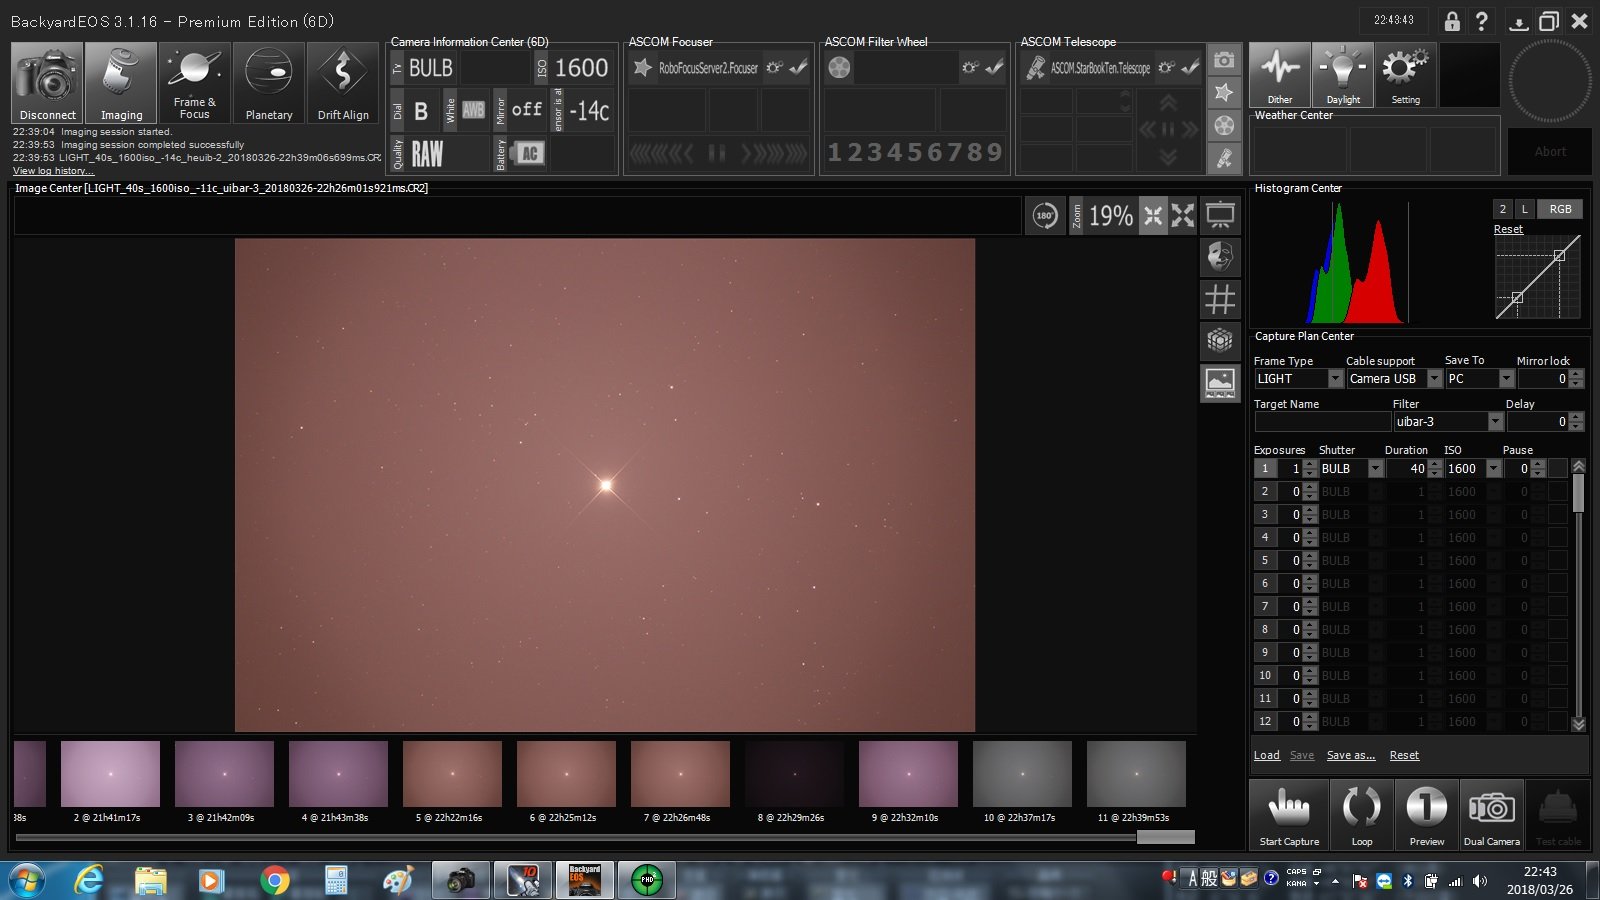Open the Setting gear
Image resolution: width=1600 pixels, height=900 pixels.
pyautogui.click(x=1405, y=75)
